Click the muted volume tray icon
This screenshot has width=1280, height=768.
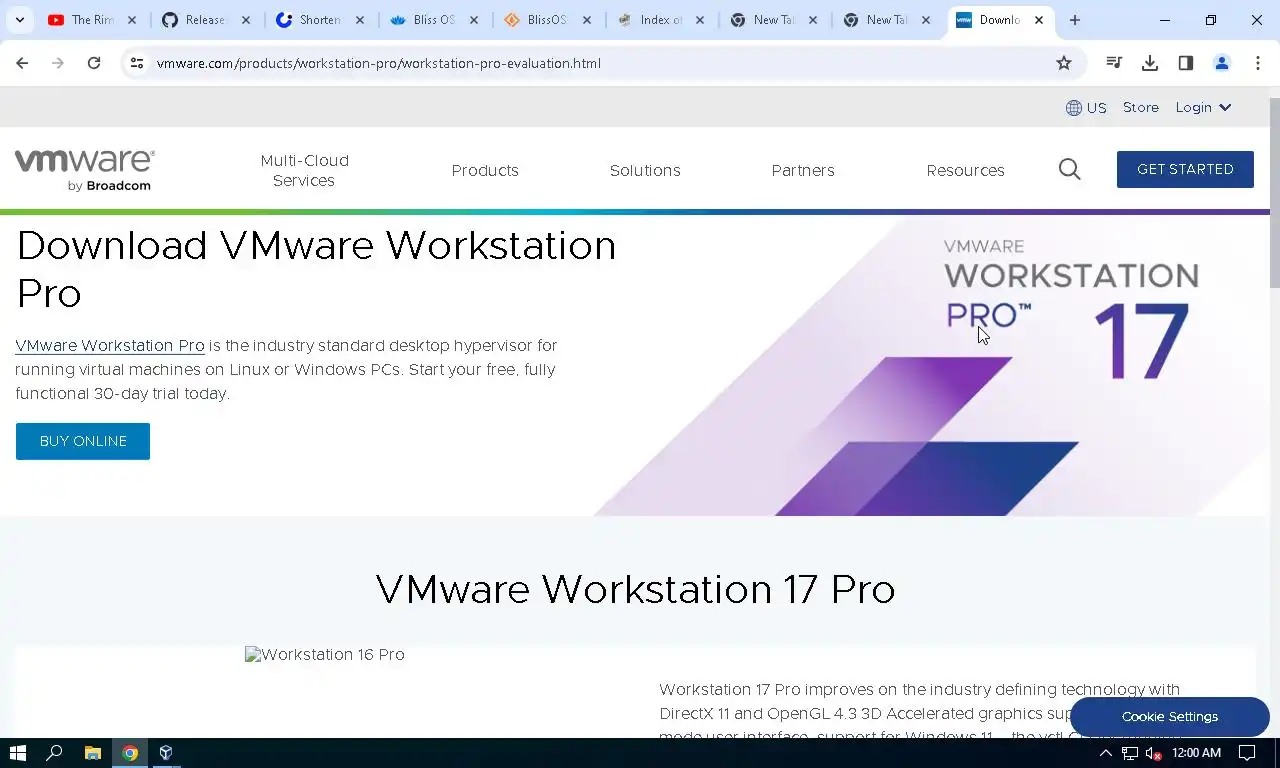point(1153,753)
